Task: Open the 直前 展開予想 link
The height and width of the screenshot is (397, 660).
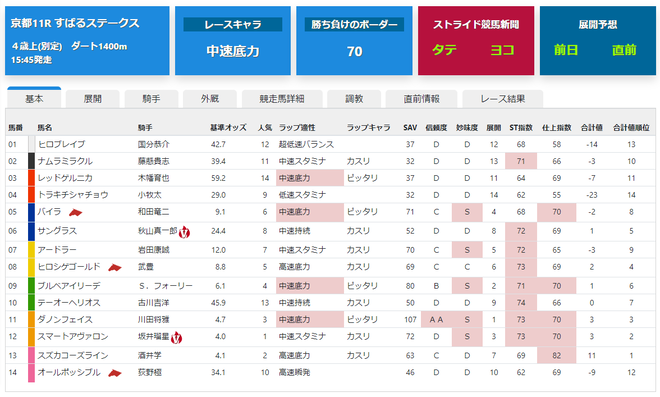Action: [624, 50]
